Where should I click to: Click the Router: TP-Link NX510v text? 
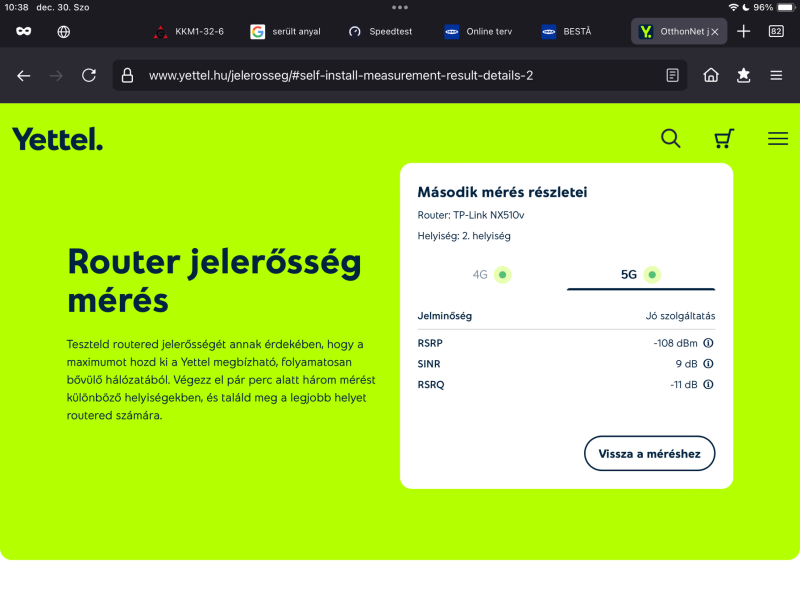click(471, 215)
